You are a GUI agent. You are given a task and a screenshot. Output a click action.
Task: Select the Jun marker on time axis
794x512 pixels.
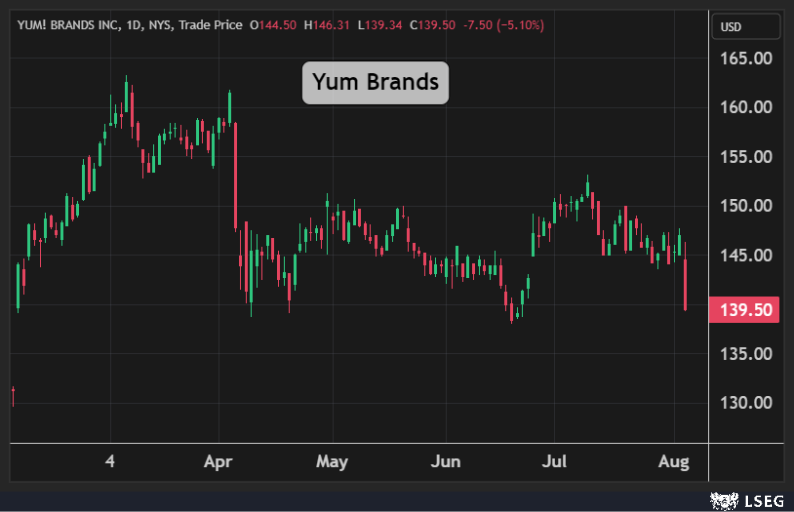445,462
